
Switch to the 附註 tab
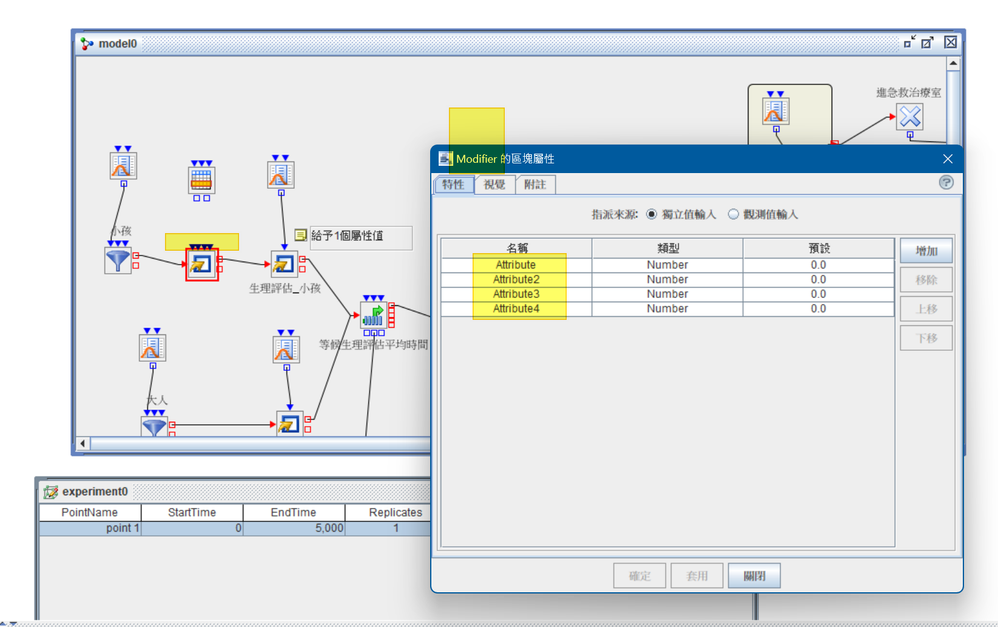click(x=535, y=185)
